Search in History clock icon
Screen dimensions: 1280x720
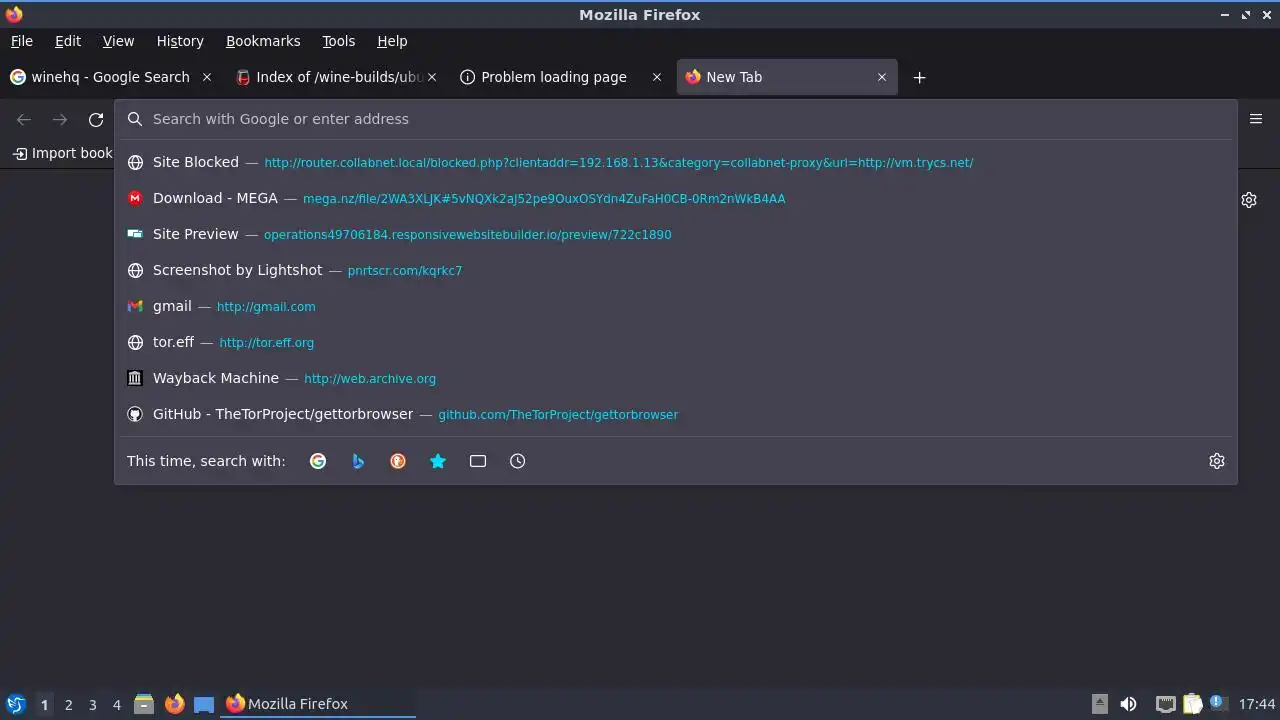tap(518, 461)
